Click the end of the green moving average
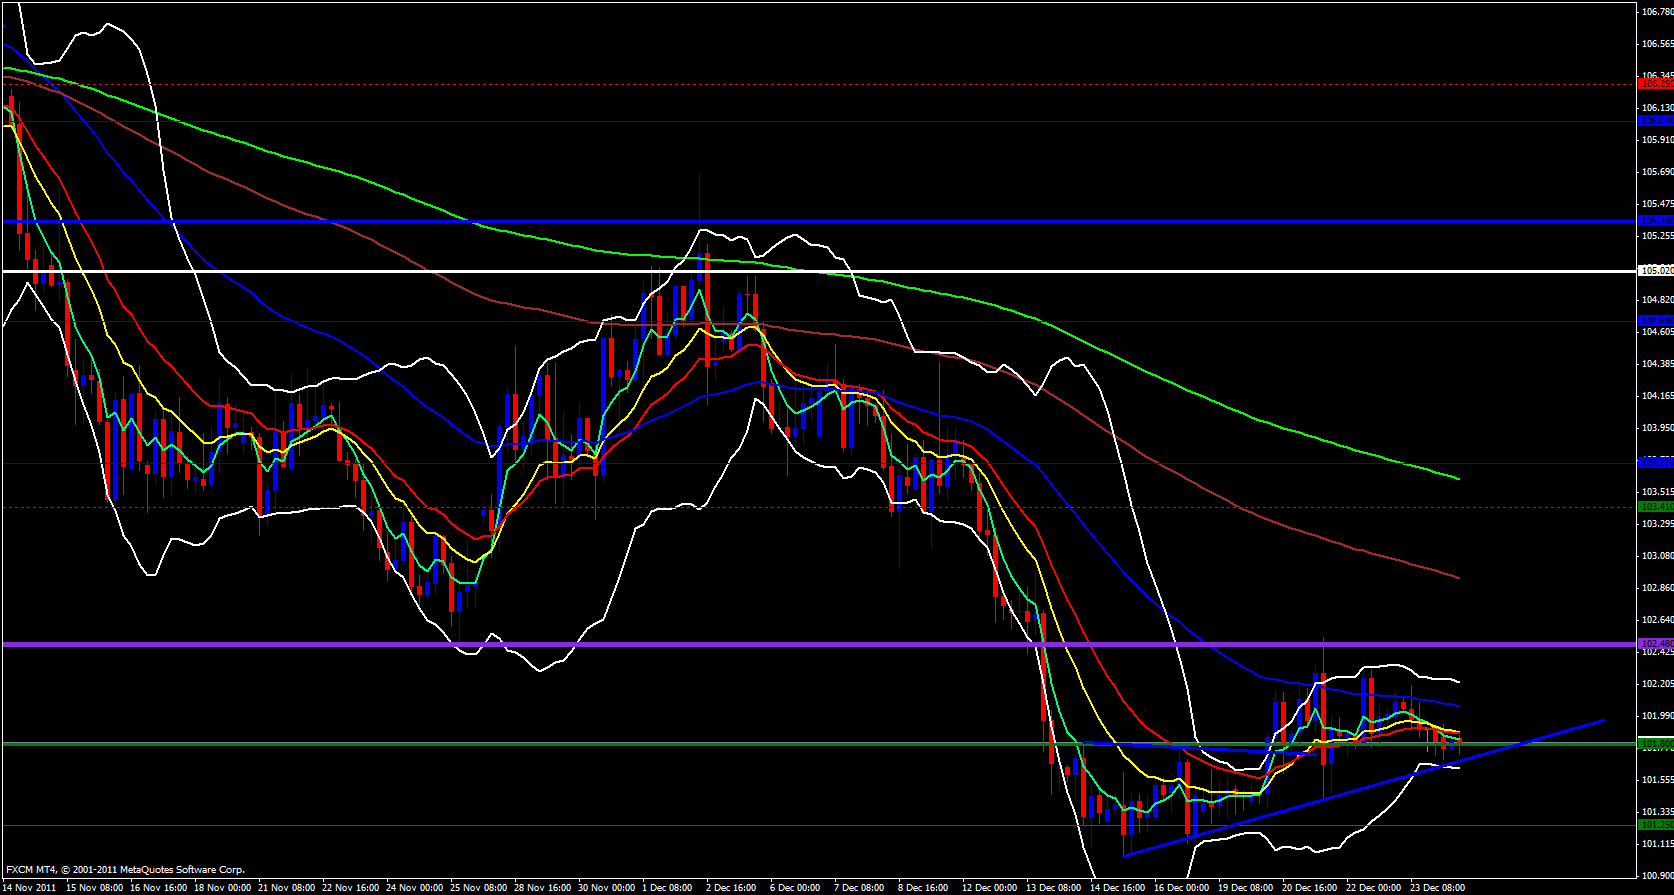The height and width of the screenshot is (895, 1674). (1458, 478)
